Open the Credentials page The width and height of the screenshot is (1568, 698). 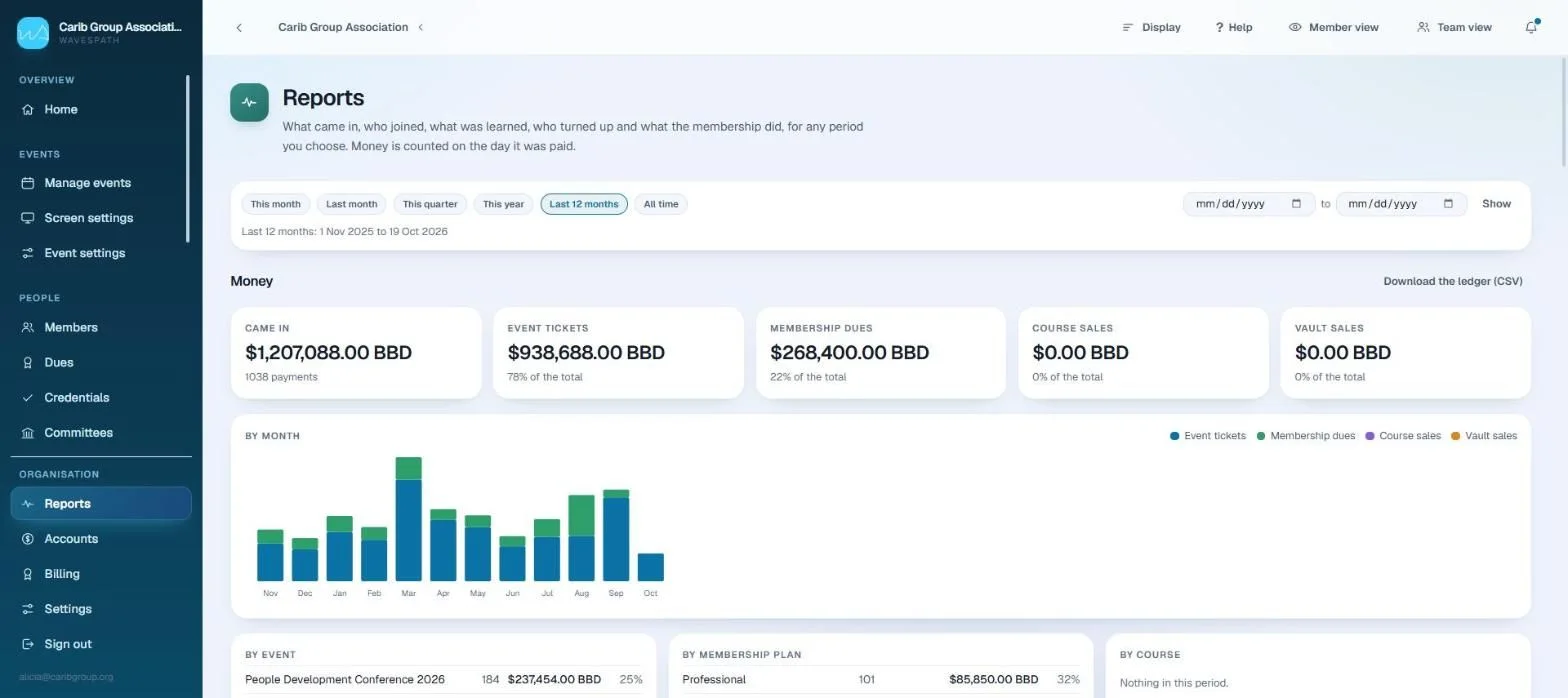(100, 397)
